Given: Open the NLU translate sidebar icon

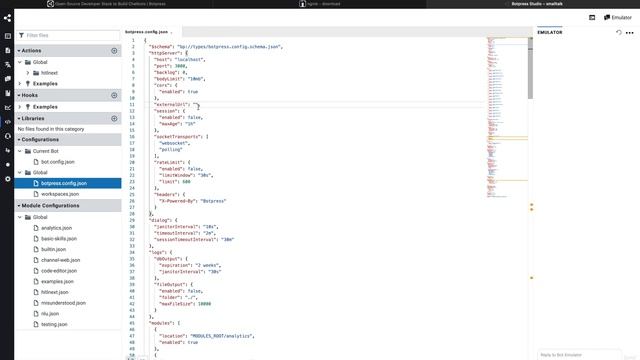Looking at the screenshot, I should point(7,64).
